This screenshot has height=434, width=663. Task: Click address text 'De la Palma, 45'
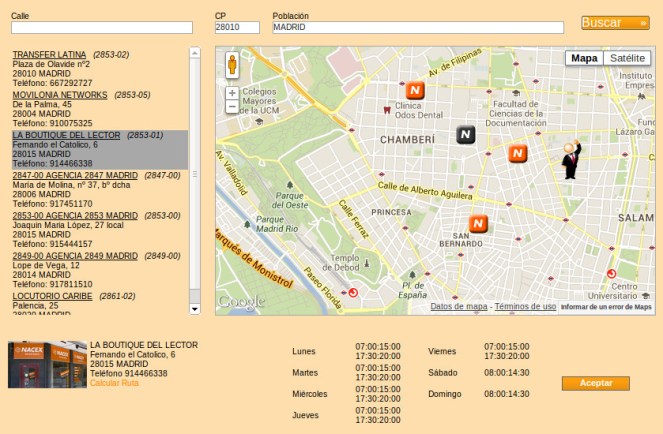(42, 104)
